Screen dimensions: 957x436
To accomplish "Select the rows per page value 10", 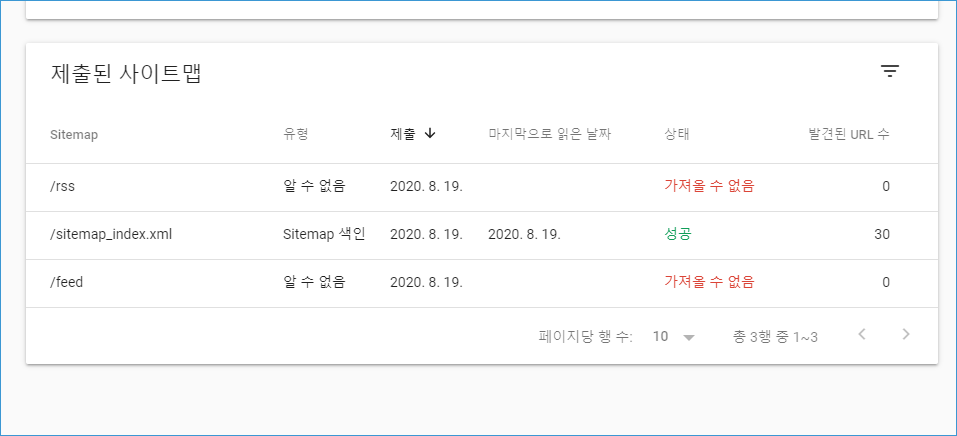I will [660, 336].
